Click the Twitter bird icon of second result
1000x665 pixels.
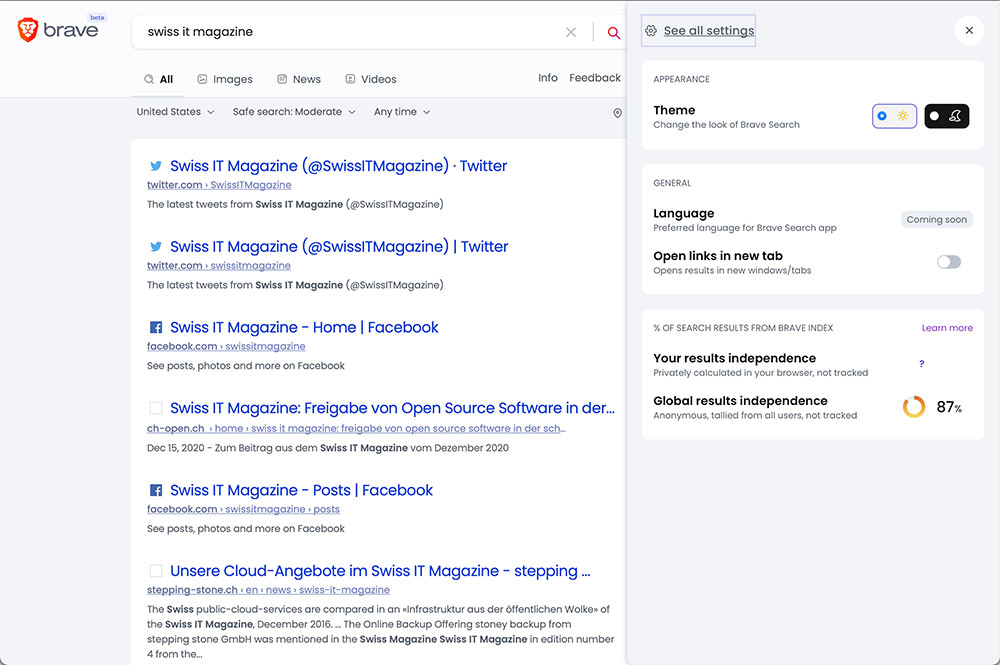pyautogui.click(x=156, y=247)
